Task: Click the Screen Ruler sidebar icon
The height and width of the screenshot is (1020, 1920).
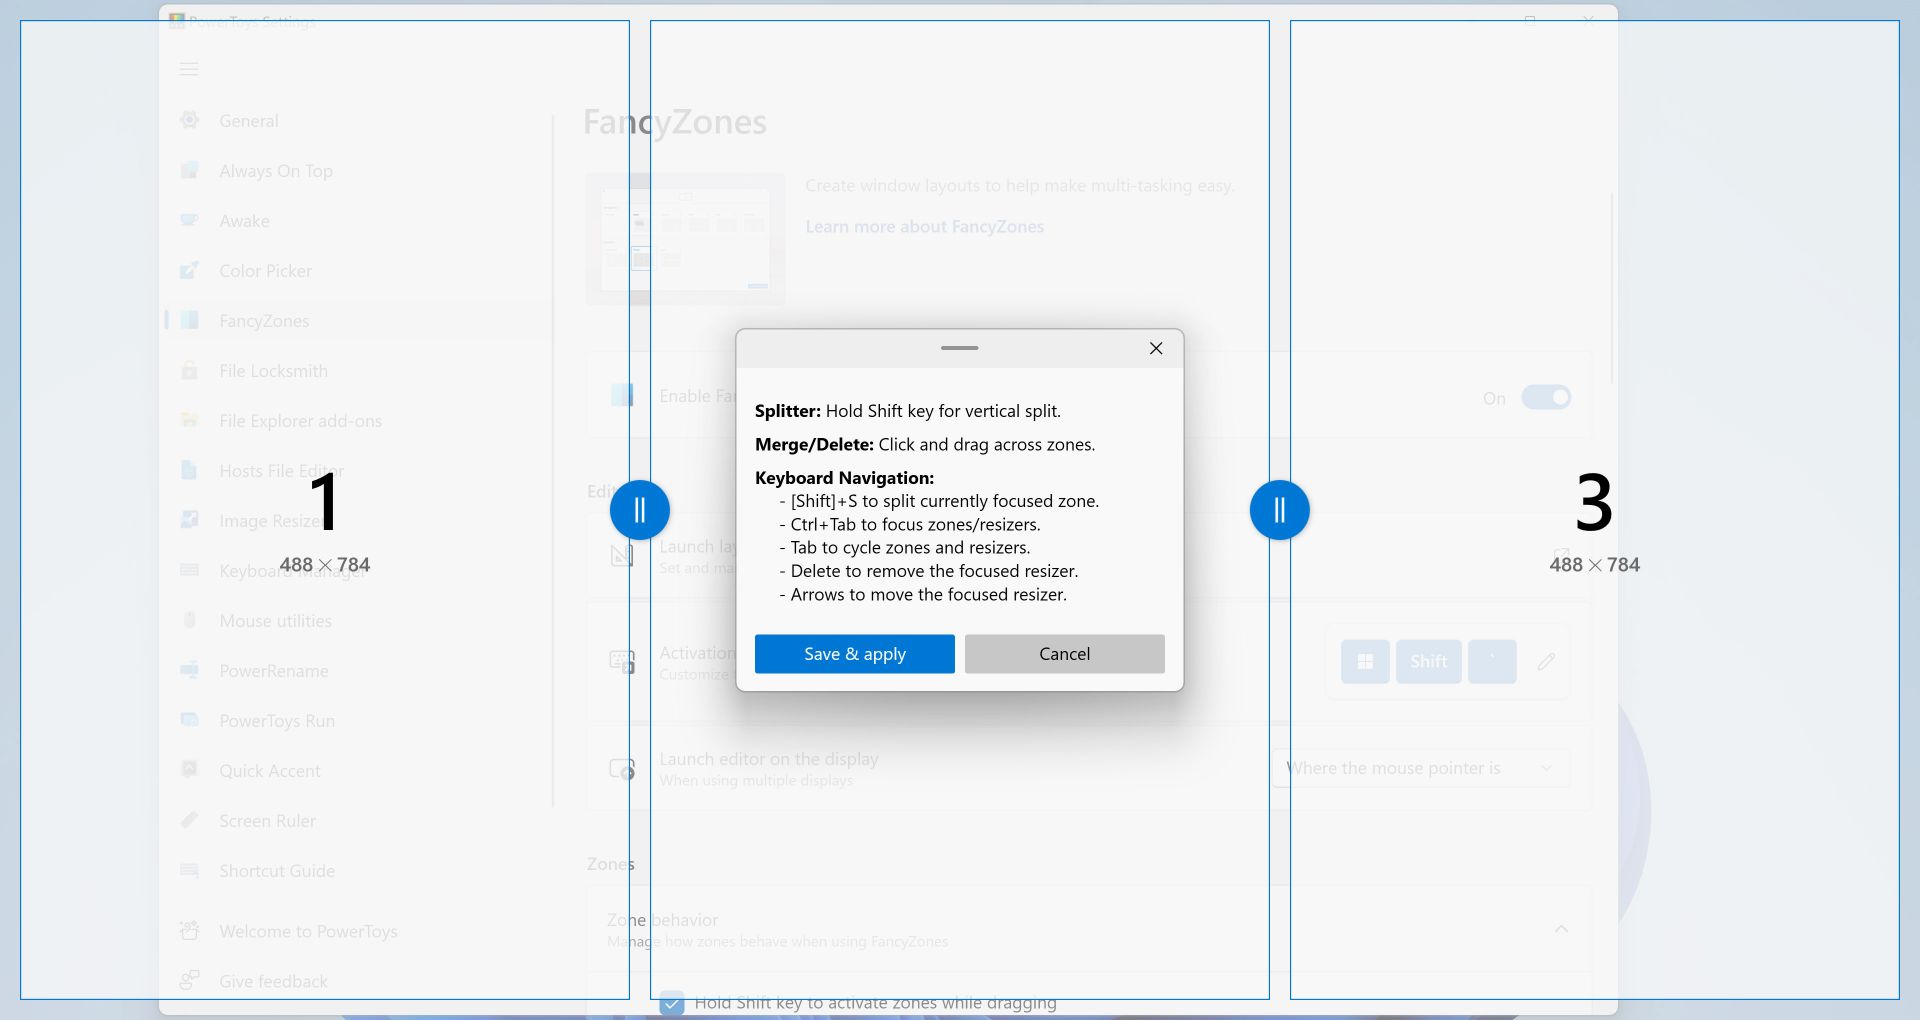Action: pyautogui.click(x=189, y=821)
